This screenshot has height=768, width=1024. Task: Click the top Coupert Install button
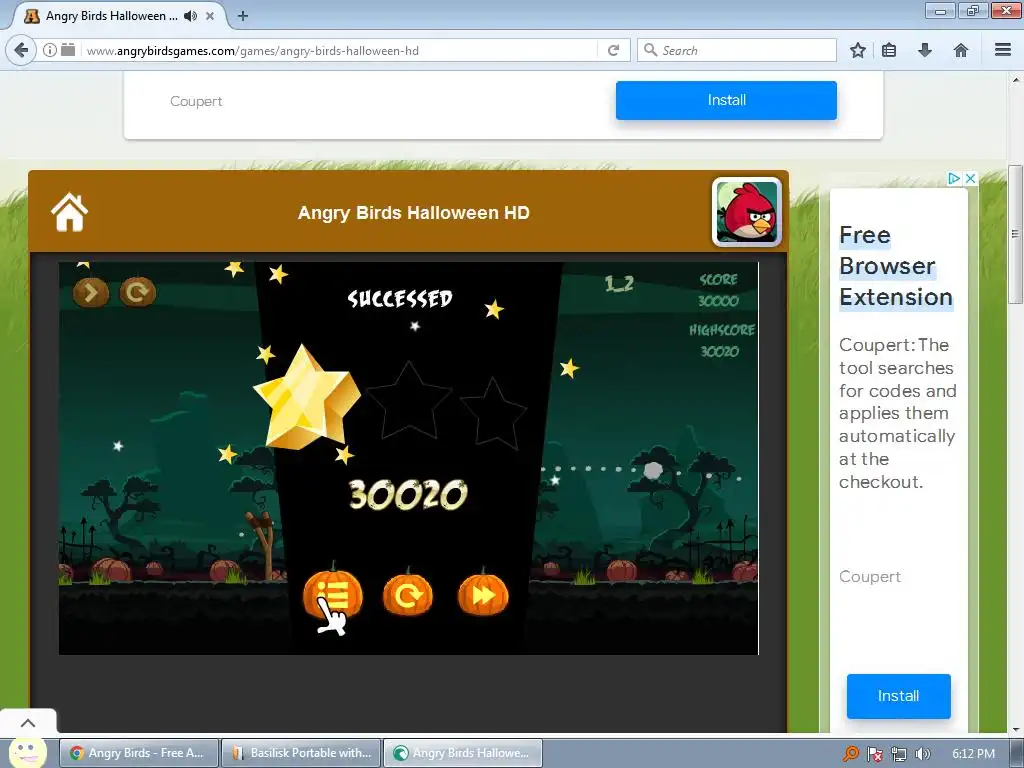(726, 100)
